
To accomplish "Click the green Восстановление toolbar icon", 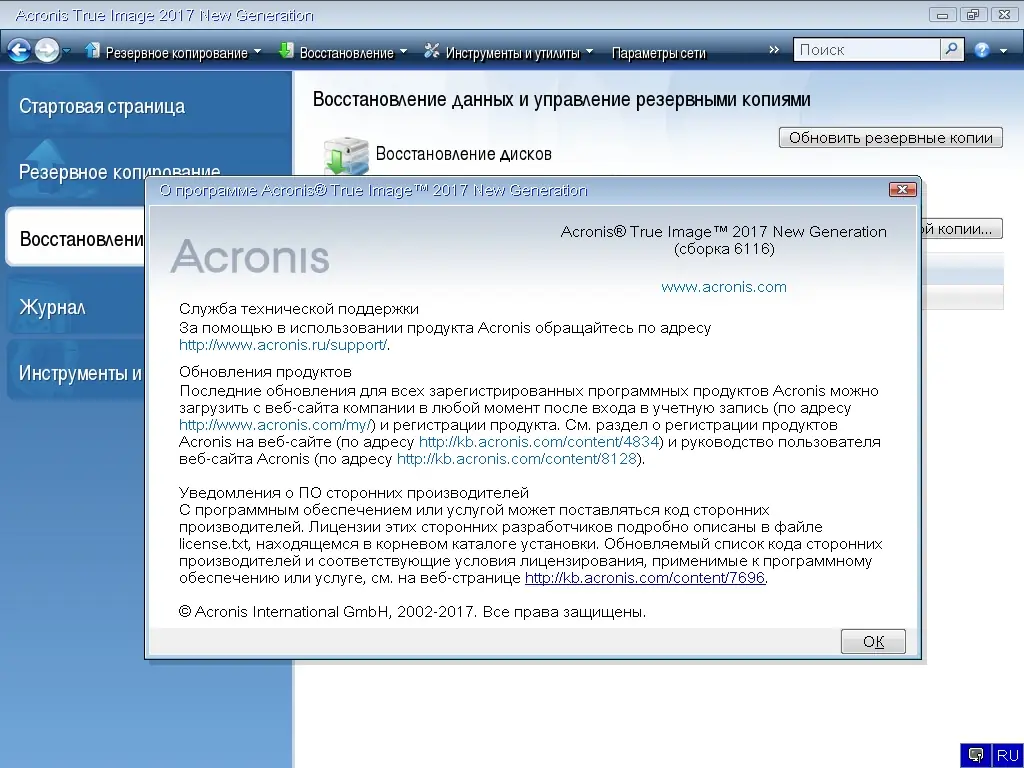I will pyautogui.click(x=286, y=50).
